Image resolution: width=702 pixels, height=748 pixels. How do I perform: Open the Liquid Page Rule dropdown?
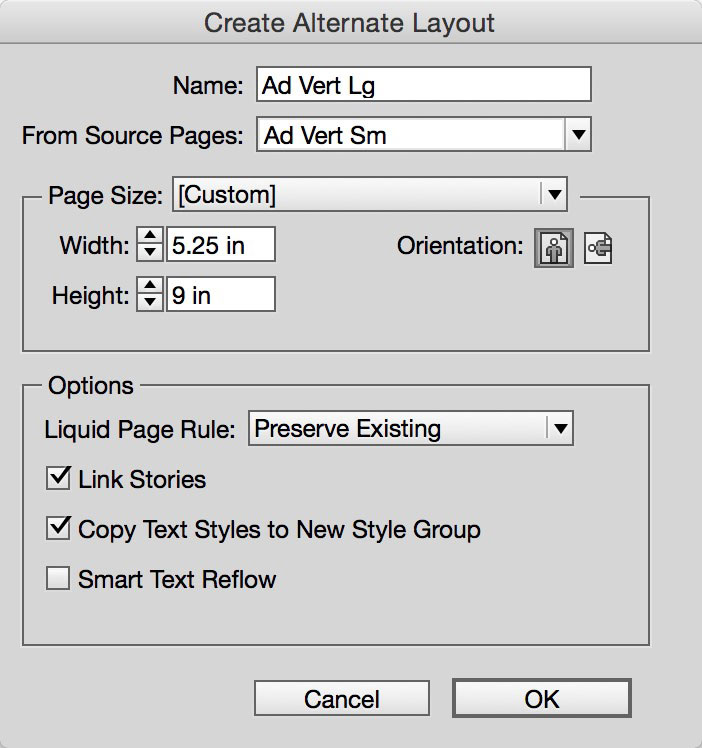click(560, 429)
